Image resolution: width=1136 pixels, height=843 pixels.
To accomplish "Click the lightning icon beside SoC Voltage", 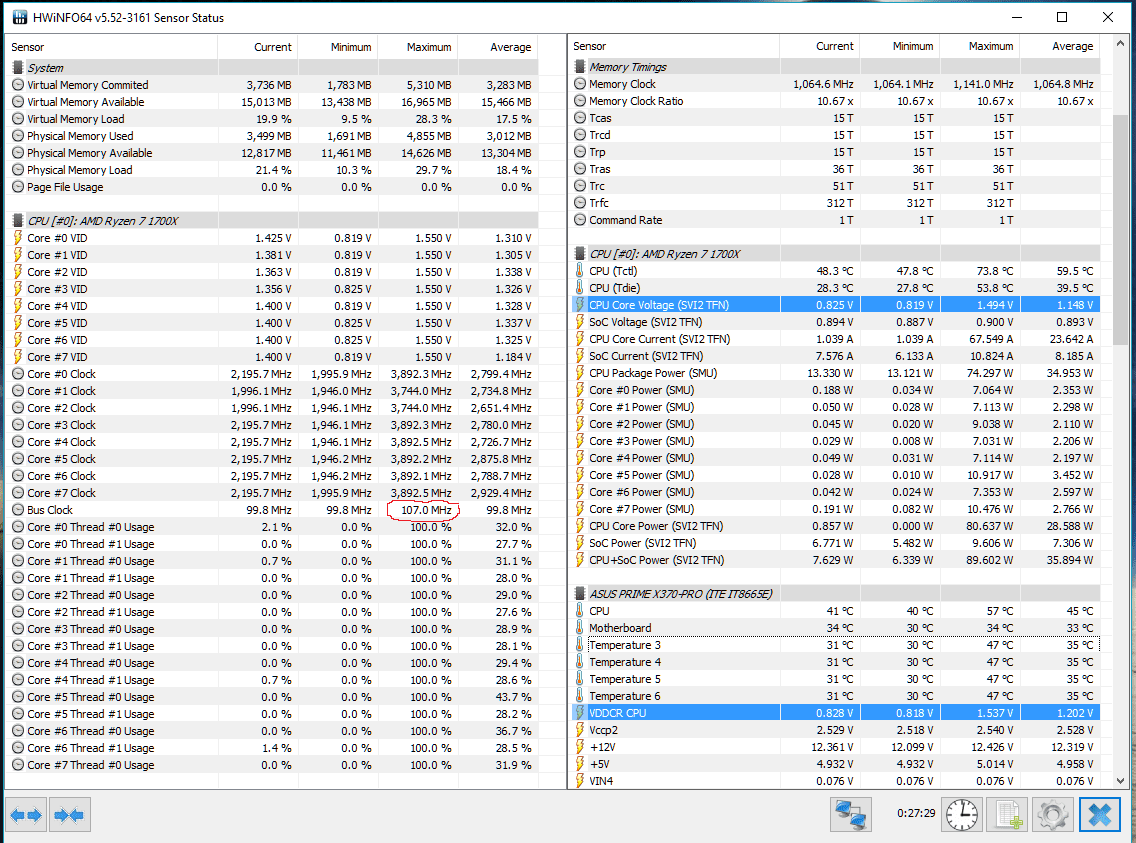I will click(x=580, y=322).
